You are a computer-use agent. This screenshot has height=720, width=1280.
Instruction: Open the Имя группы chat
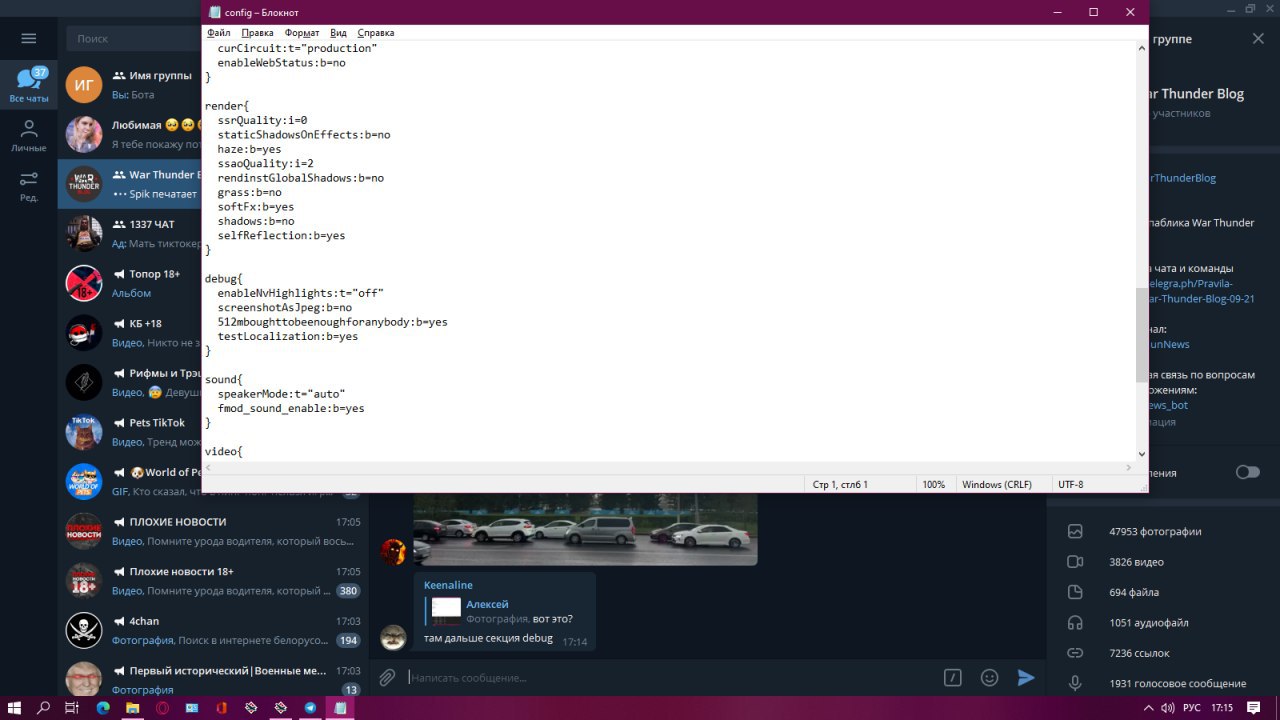[130, 85]
